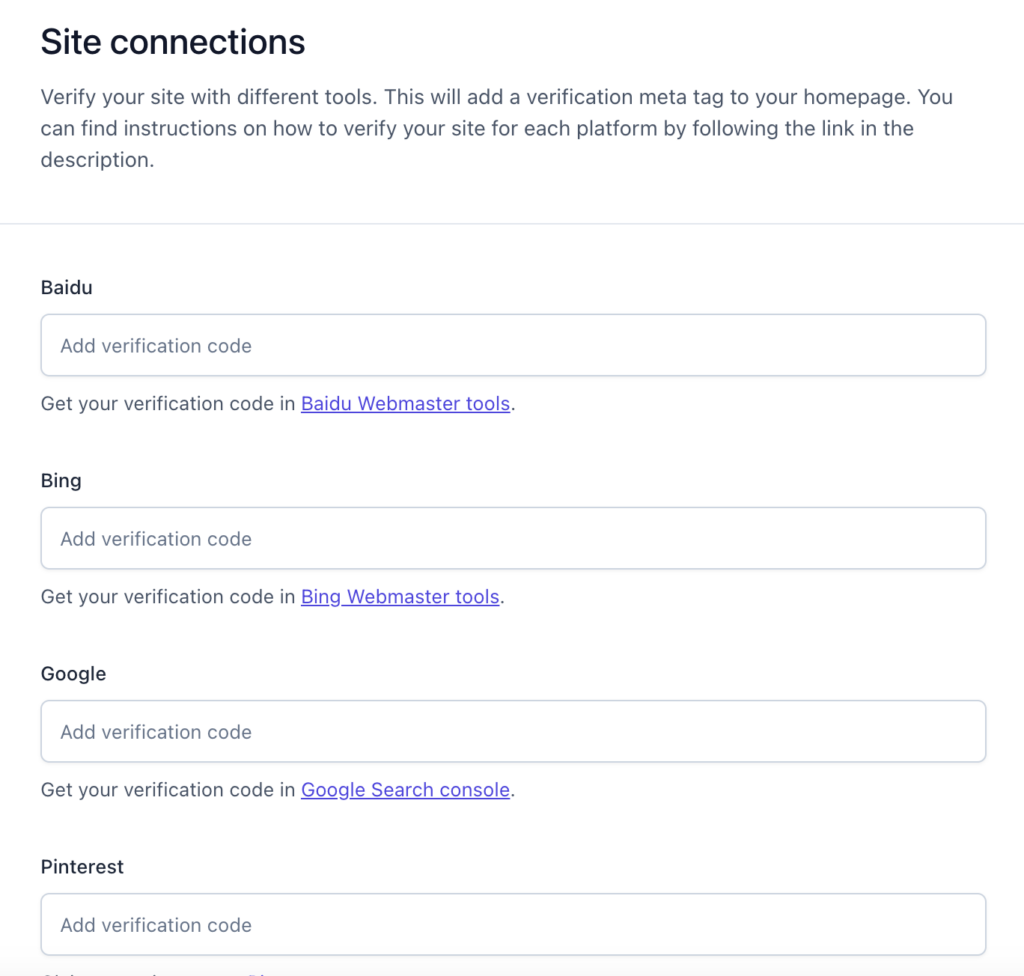Click the Baidu field label
Image resolution: width=1024 pixels, height=976 pixels.
pyautogui.click(x=67, y=287)
